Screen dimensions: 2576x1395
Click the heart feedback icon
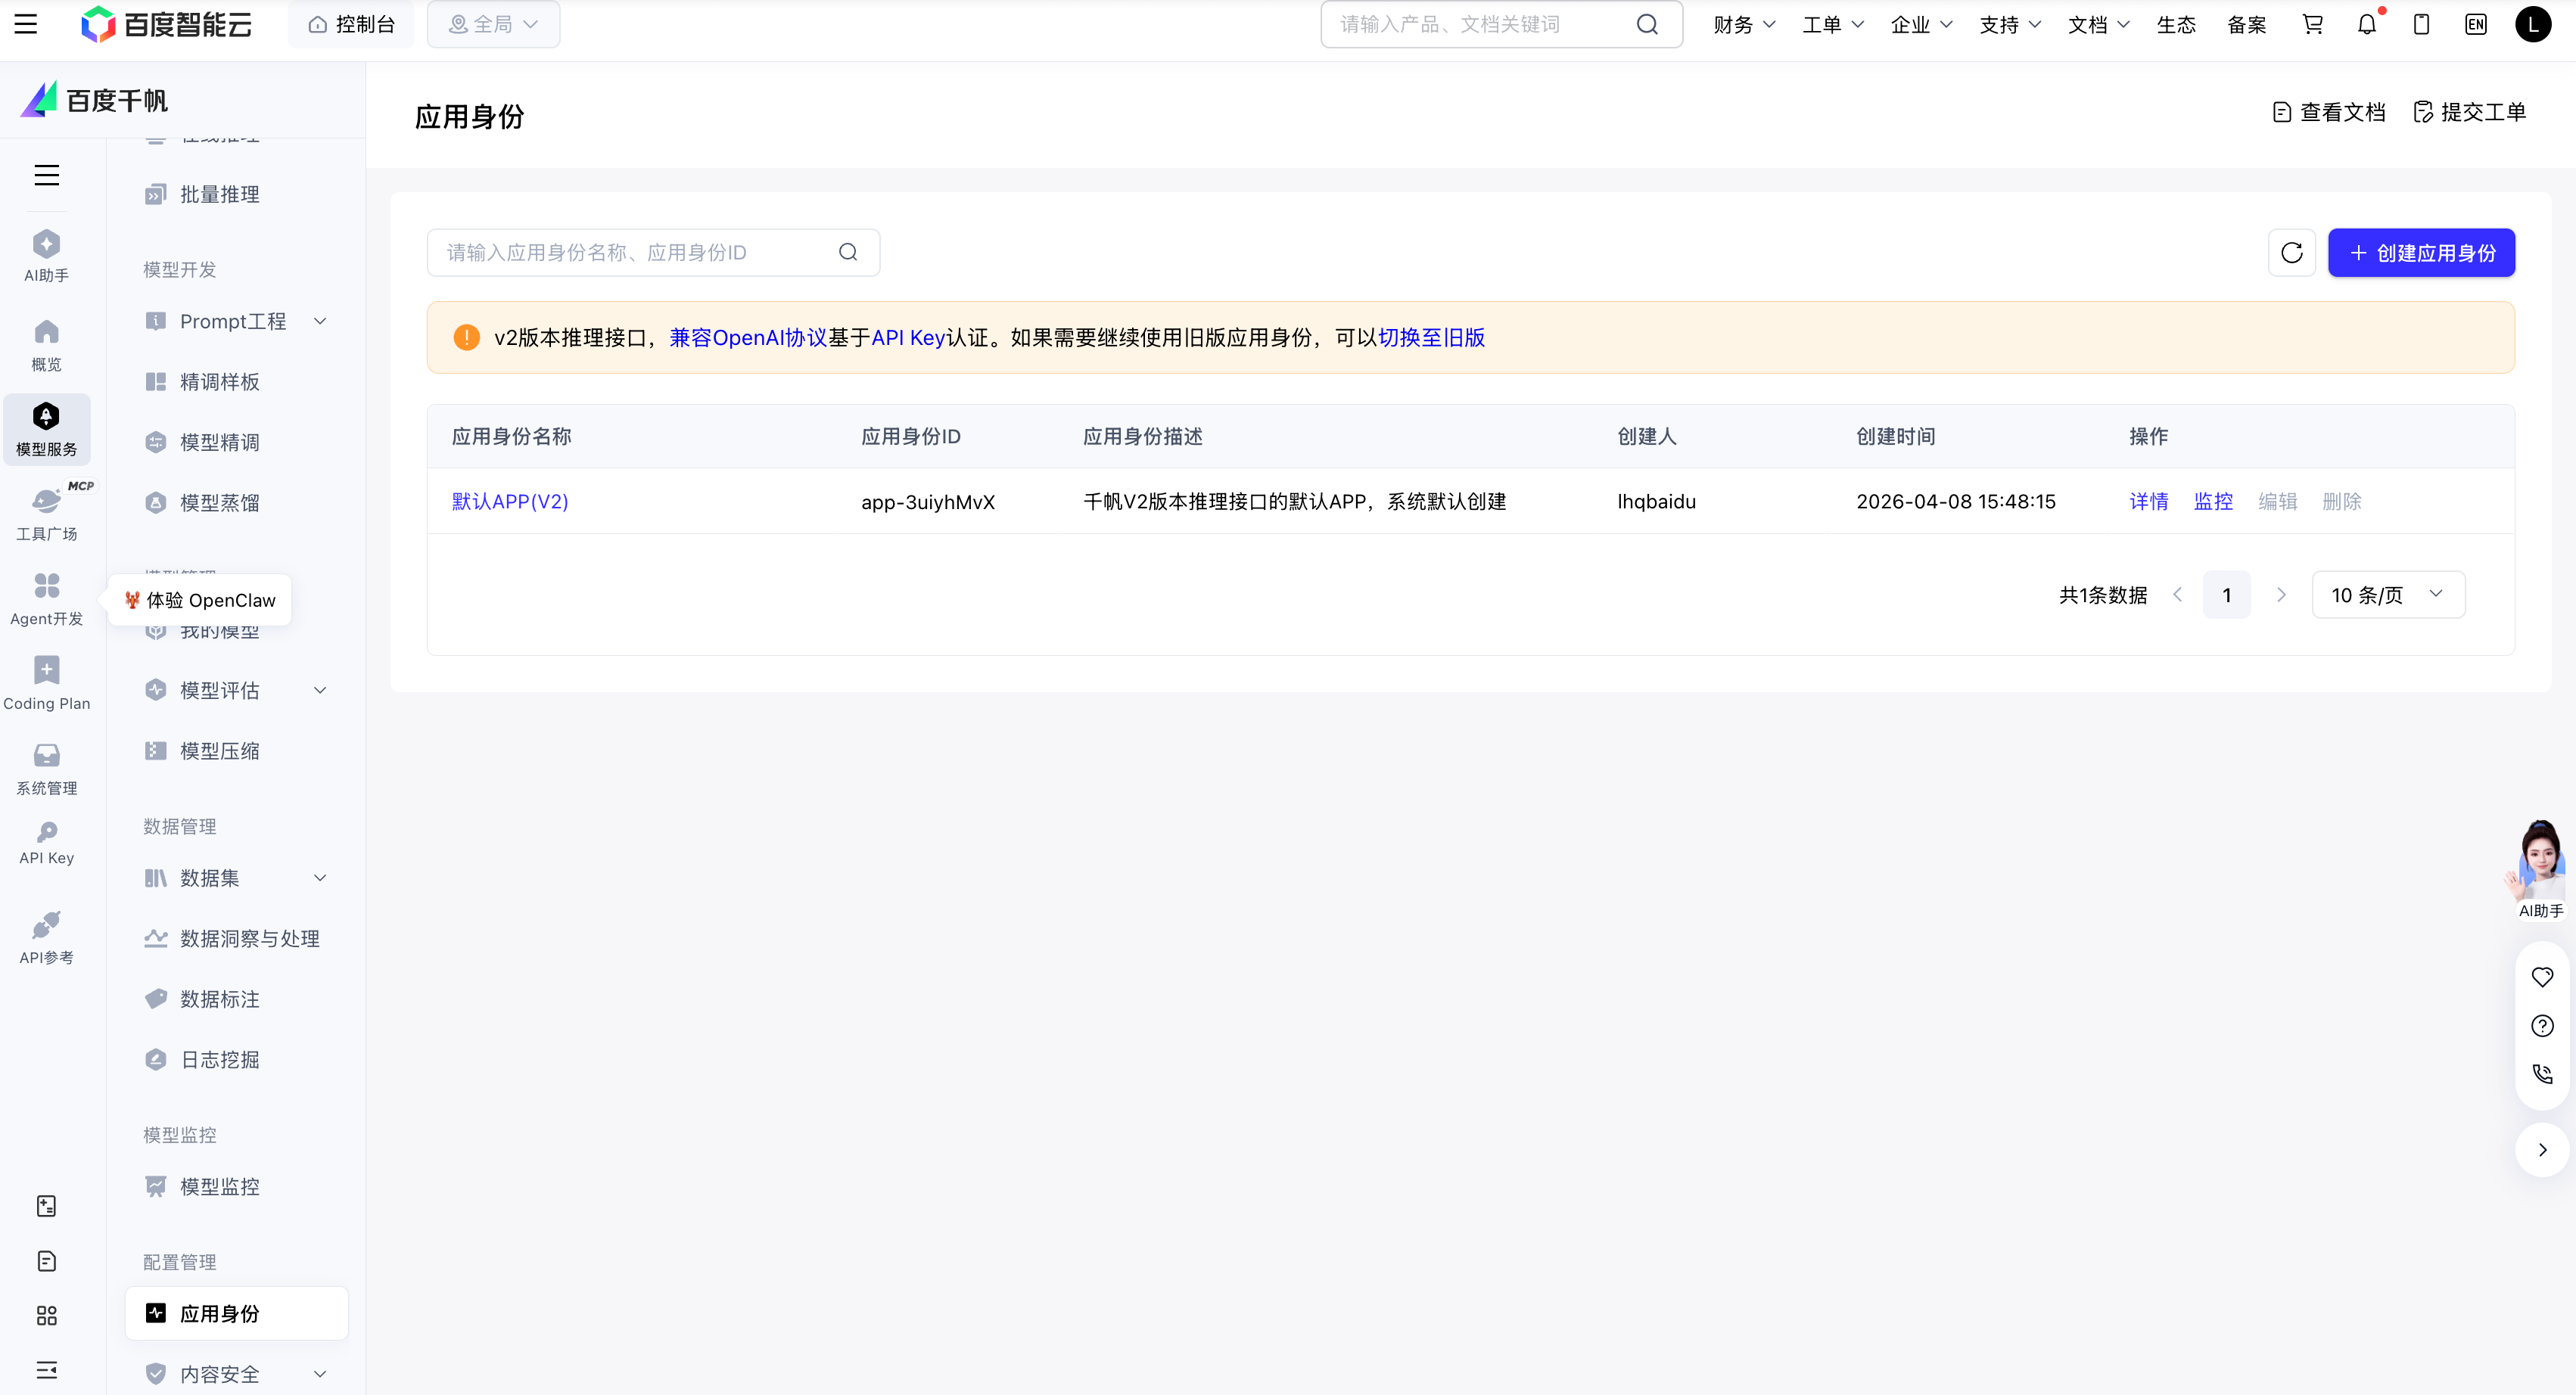click(2542, 977)
